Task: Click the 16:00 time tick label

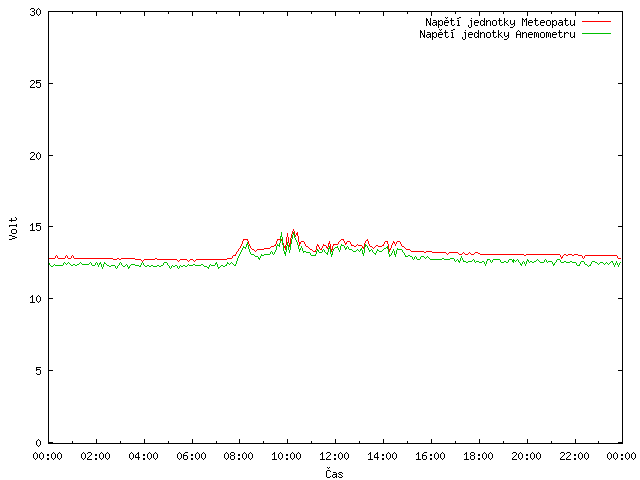Action: (x=431, y=456)
